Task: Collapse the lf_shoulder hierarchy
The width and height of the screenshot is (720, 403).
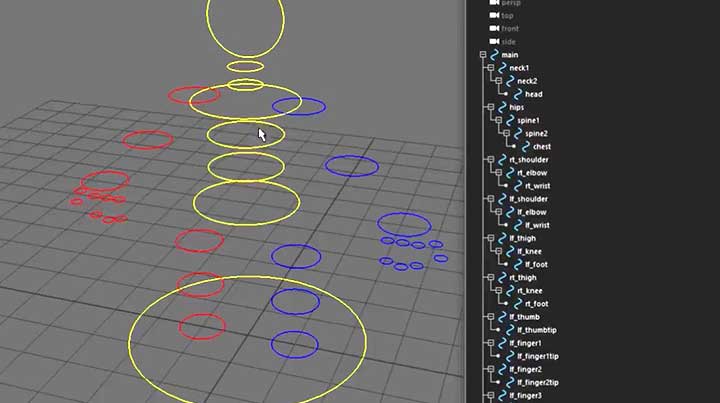Action: tap(491, 199)
